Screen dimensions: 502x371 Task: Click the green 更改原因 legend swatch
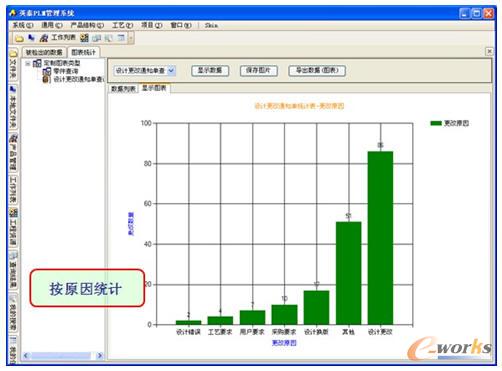(x=436, y=123)
